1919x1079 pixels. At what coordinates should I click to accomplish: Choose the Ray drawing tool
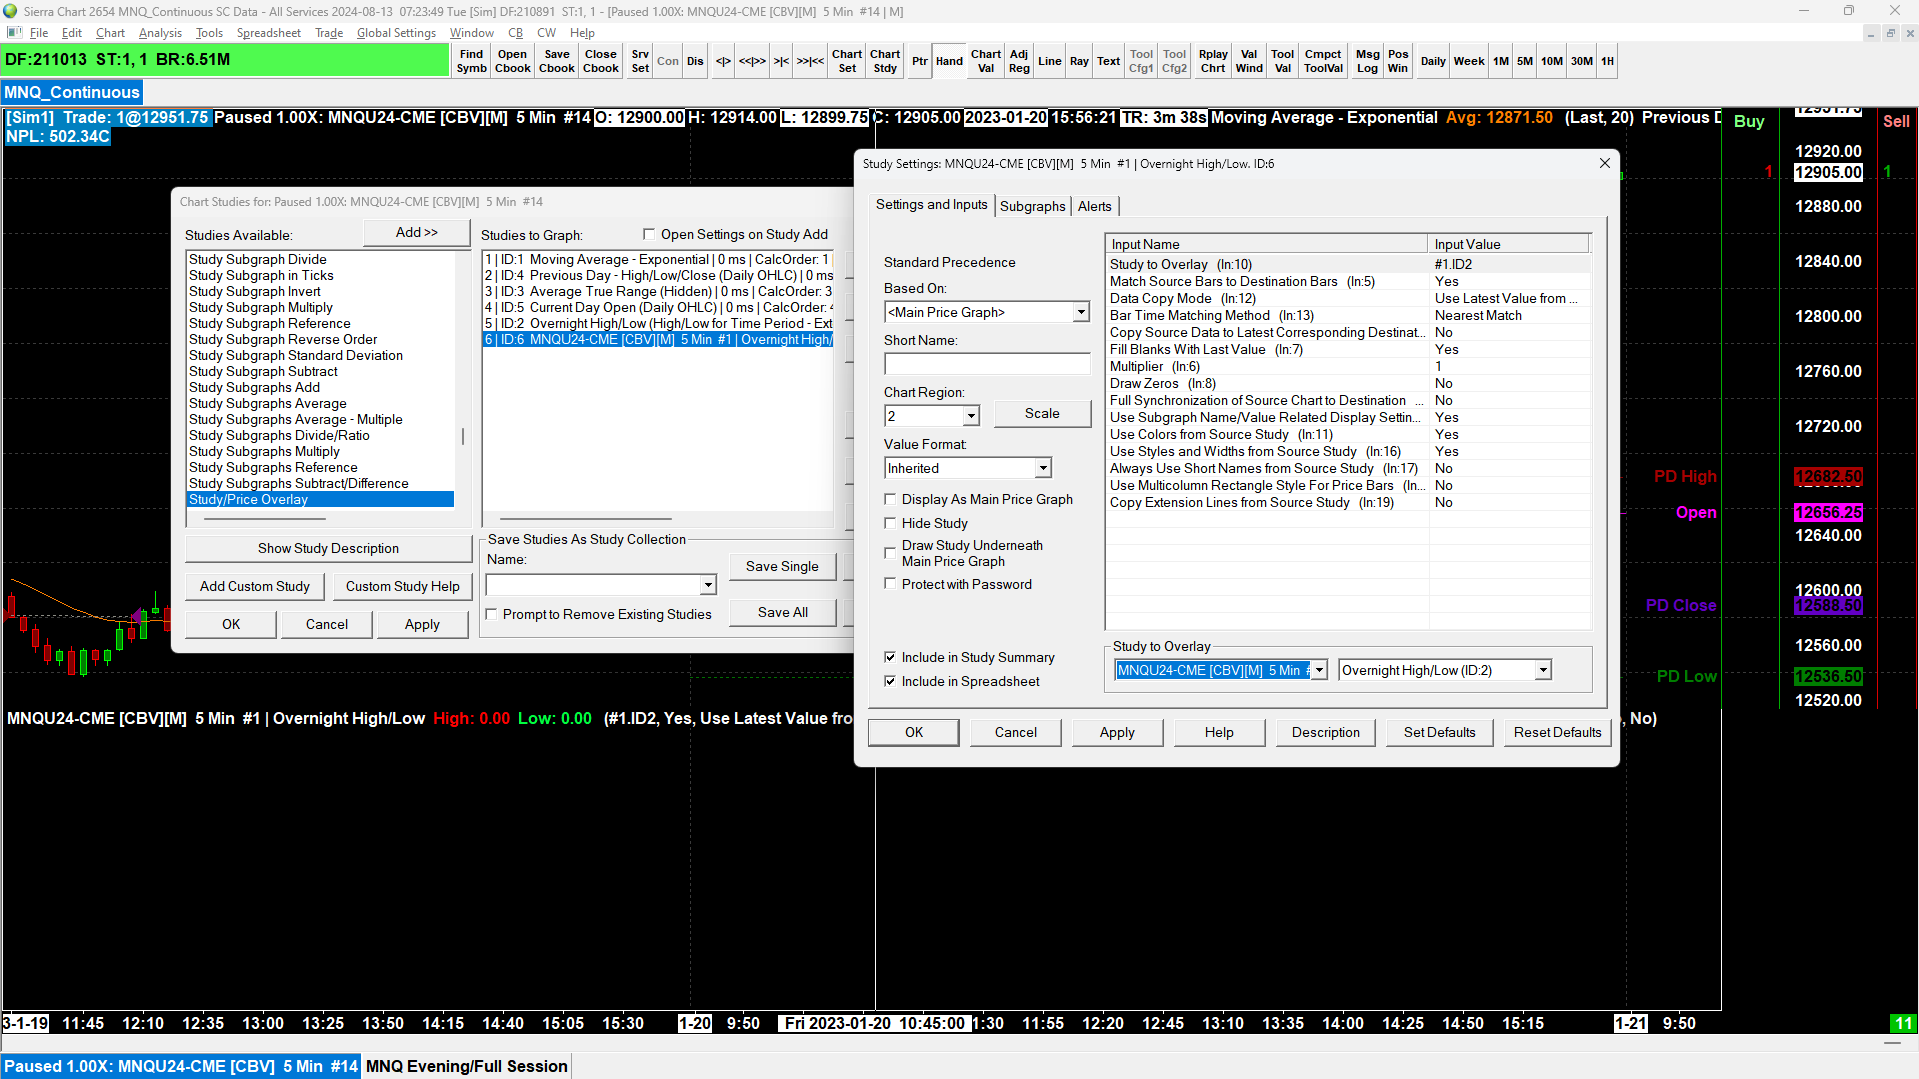1079,61
